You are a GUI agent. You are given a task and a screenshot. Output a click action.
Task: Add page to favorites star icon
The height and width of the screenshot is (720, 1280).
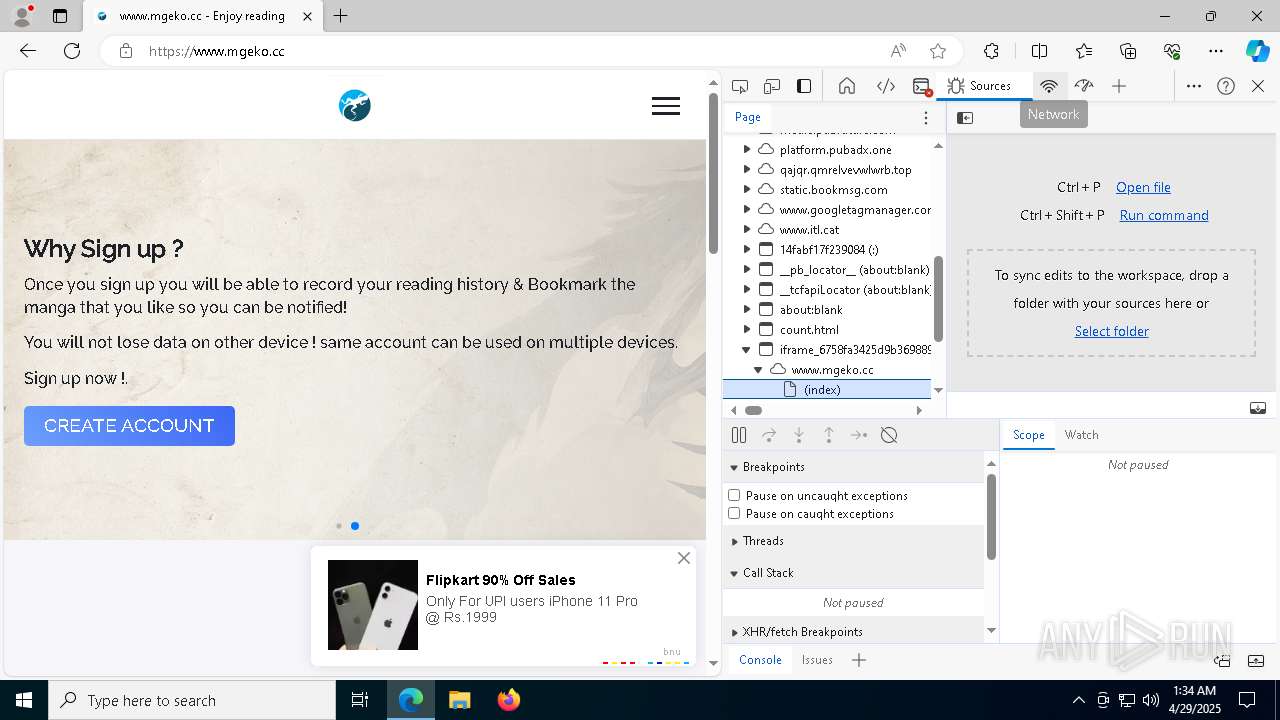937,51
